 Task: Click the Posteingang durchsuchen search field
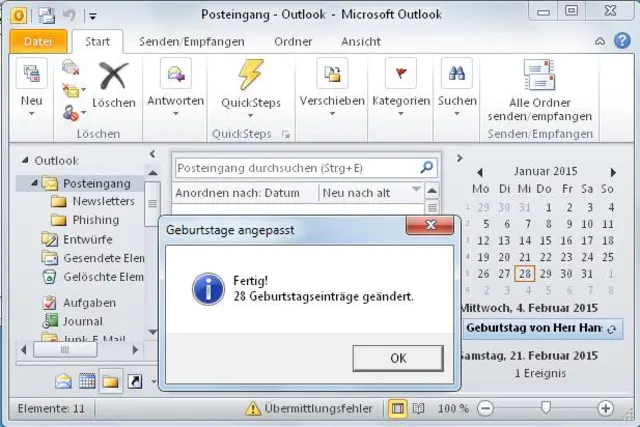coord(298,168)
